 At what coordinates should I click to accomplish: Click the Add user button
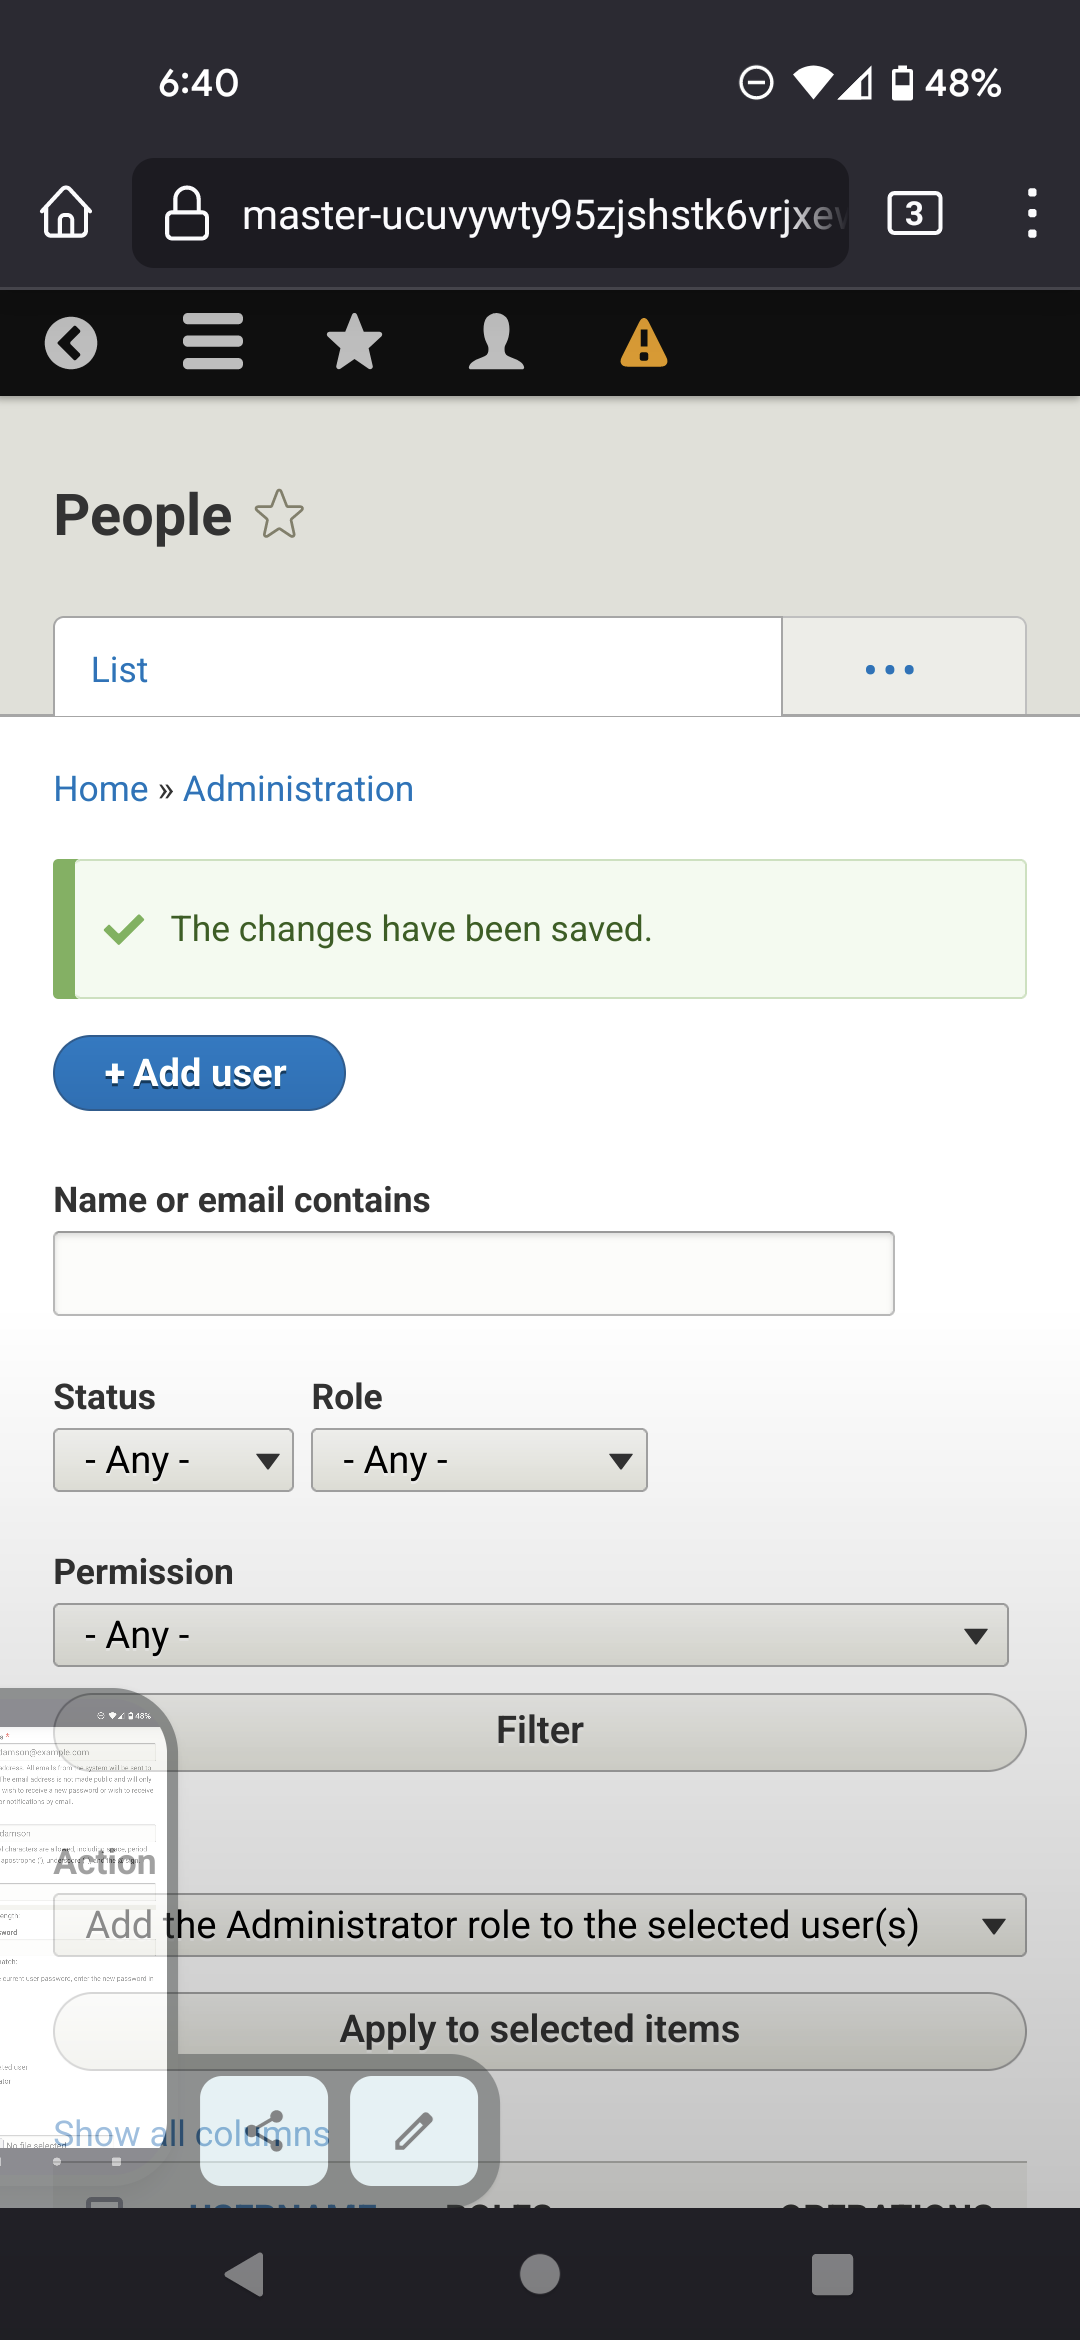(199, 1073)
